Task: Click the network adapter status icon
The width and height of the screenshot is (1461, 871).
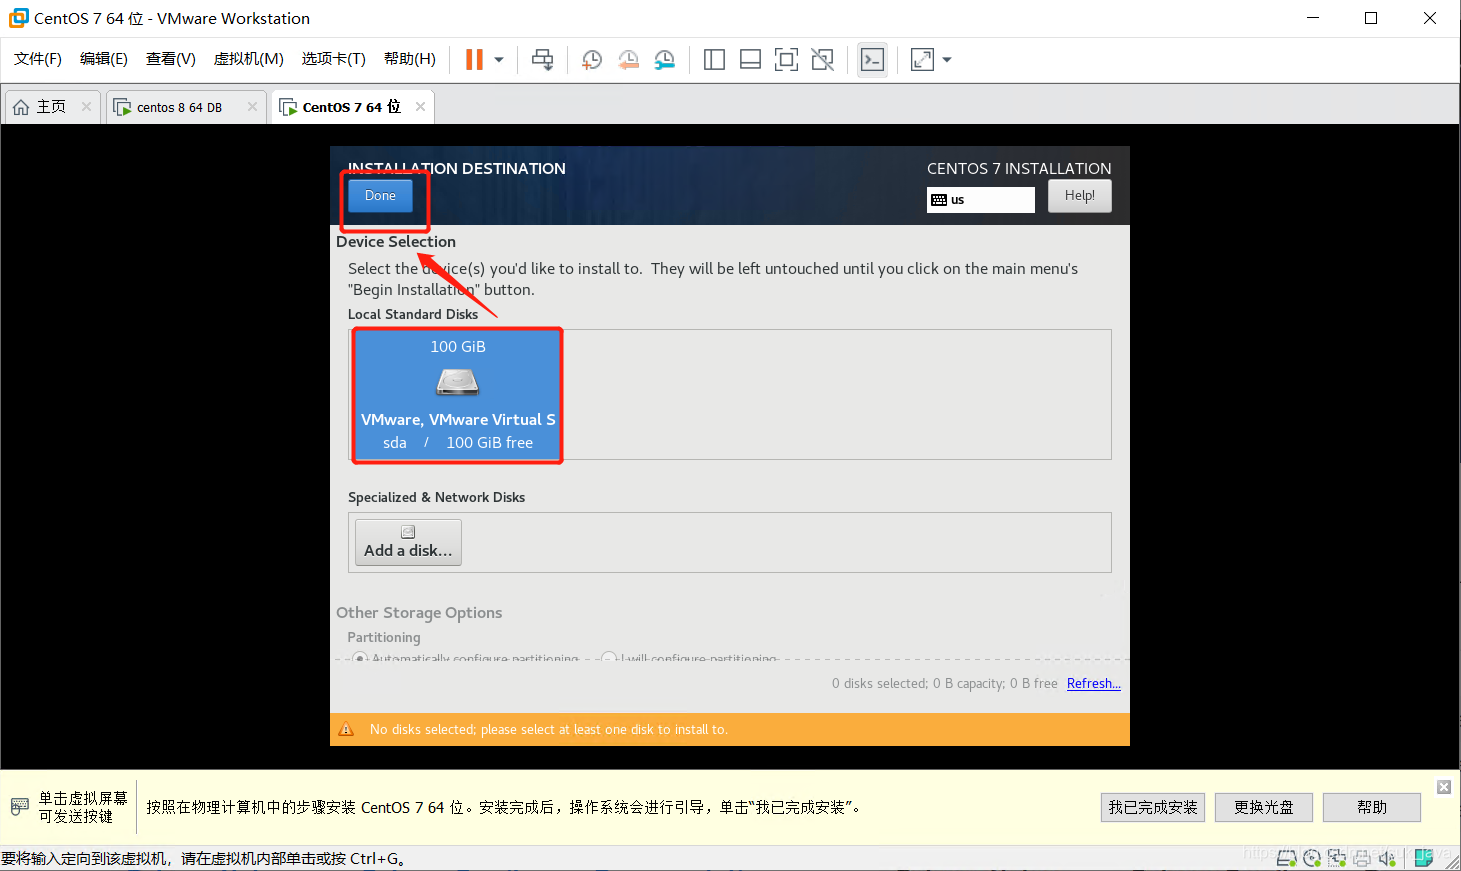Action: click(x=1337, y=858)
